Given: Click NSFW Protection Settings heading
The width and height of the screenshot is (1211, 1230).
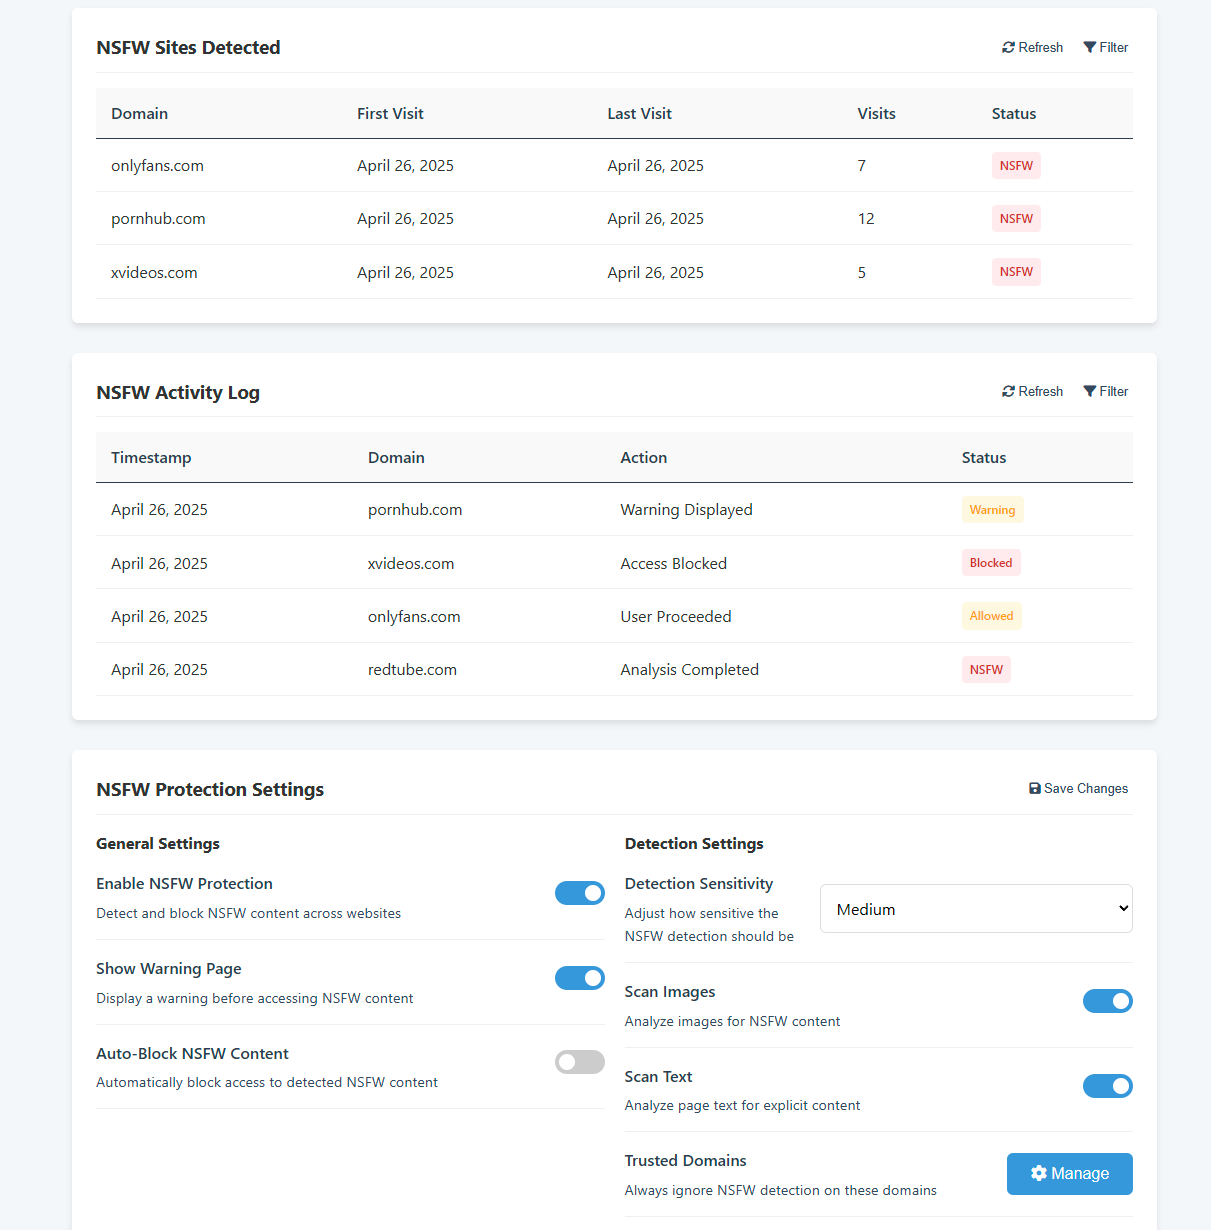Looking at the screenshot, I should (210, 790).
